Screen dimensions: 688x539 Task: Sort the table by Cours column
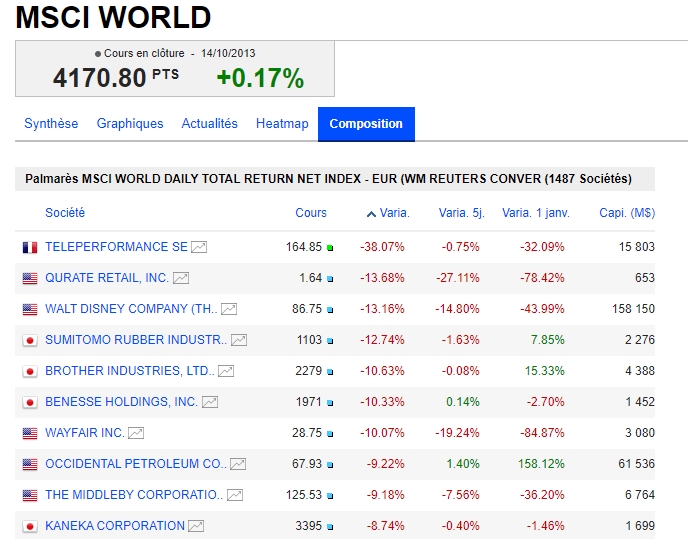click(311, 213)
